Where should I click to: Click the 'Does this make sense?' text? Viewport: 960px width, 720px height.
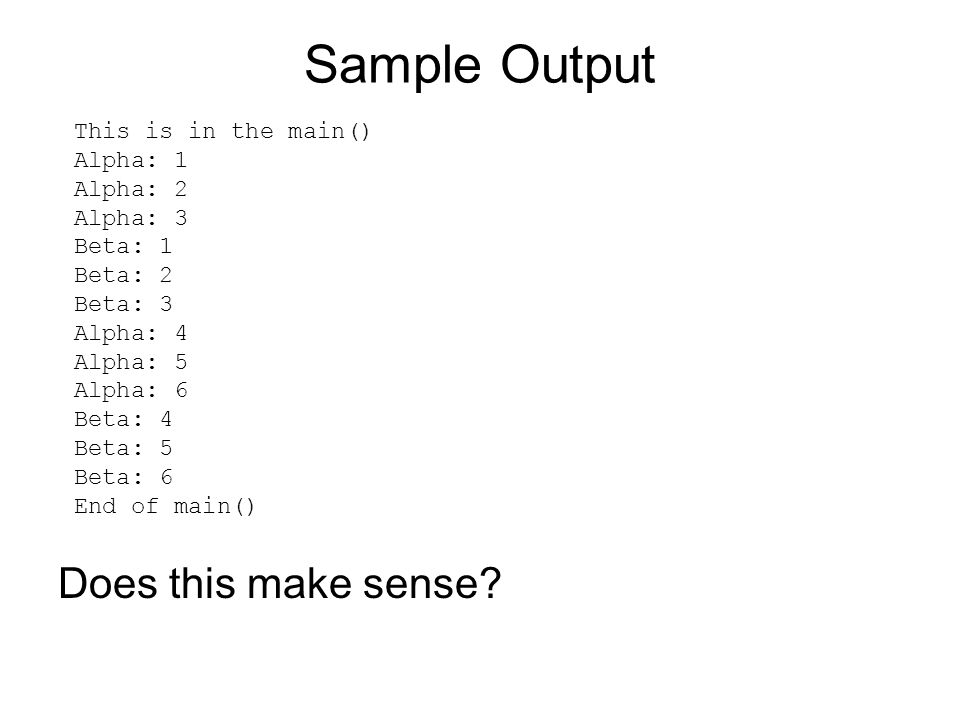[280, 583]
